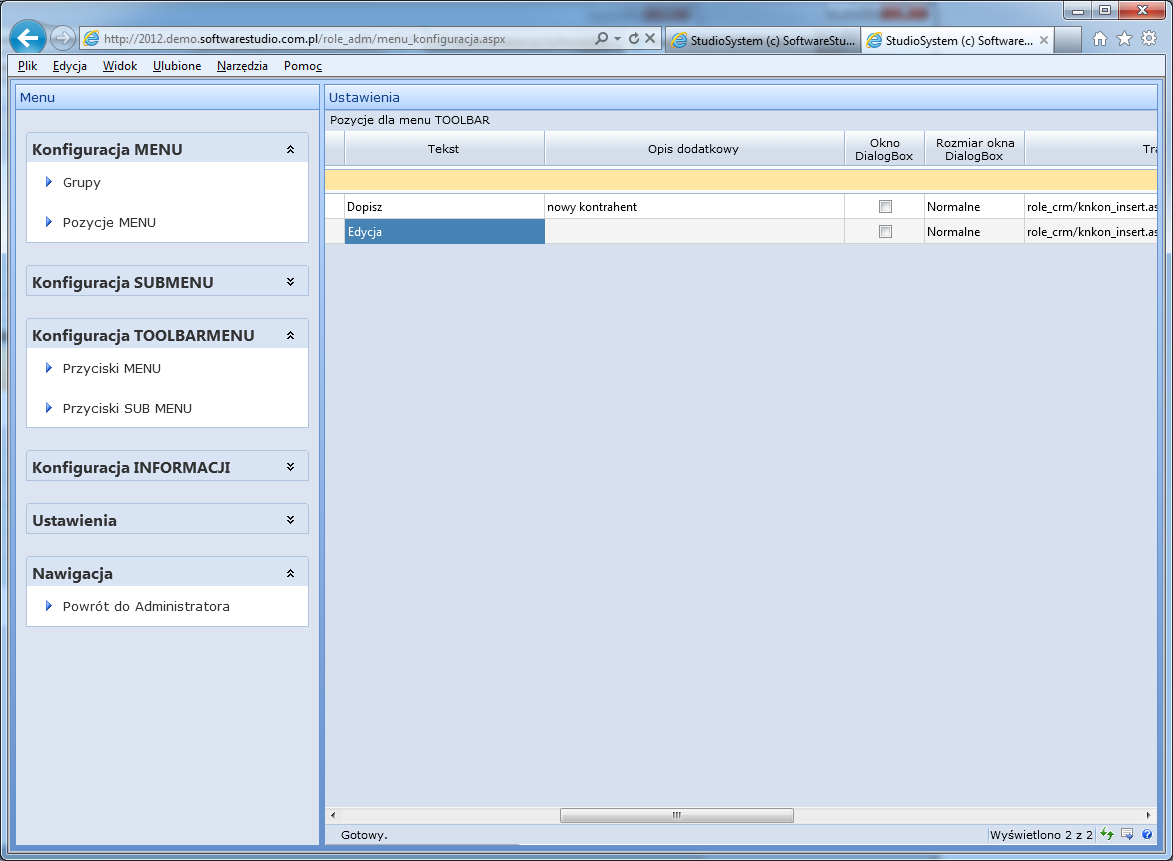This screenshot has height=861, width=1173.
Task: Open the Ulubione menu
Action: tap(177, 66)
